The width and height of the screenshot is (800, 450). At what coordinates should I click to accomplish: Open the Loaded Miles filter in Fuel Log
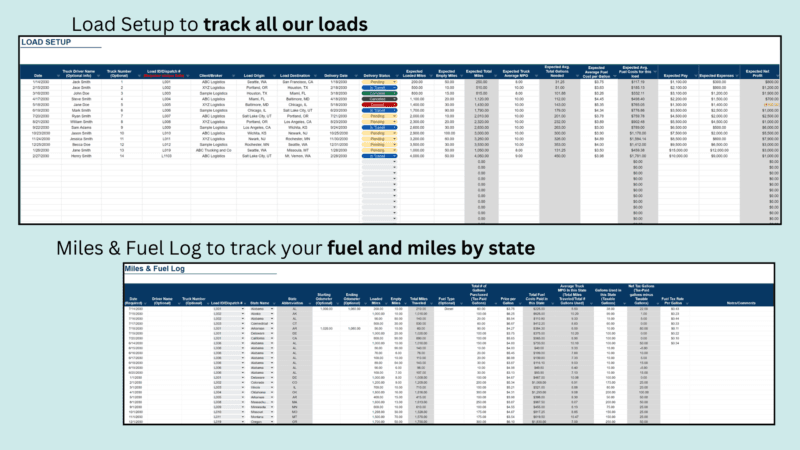[x=385, y=304]
